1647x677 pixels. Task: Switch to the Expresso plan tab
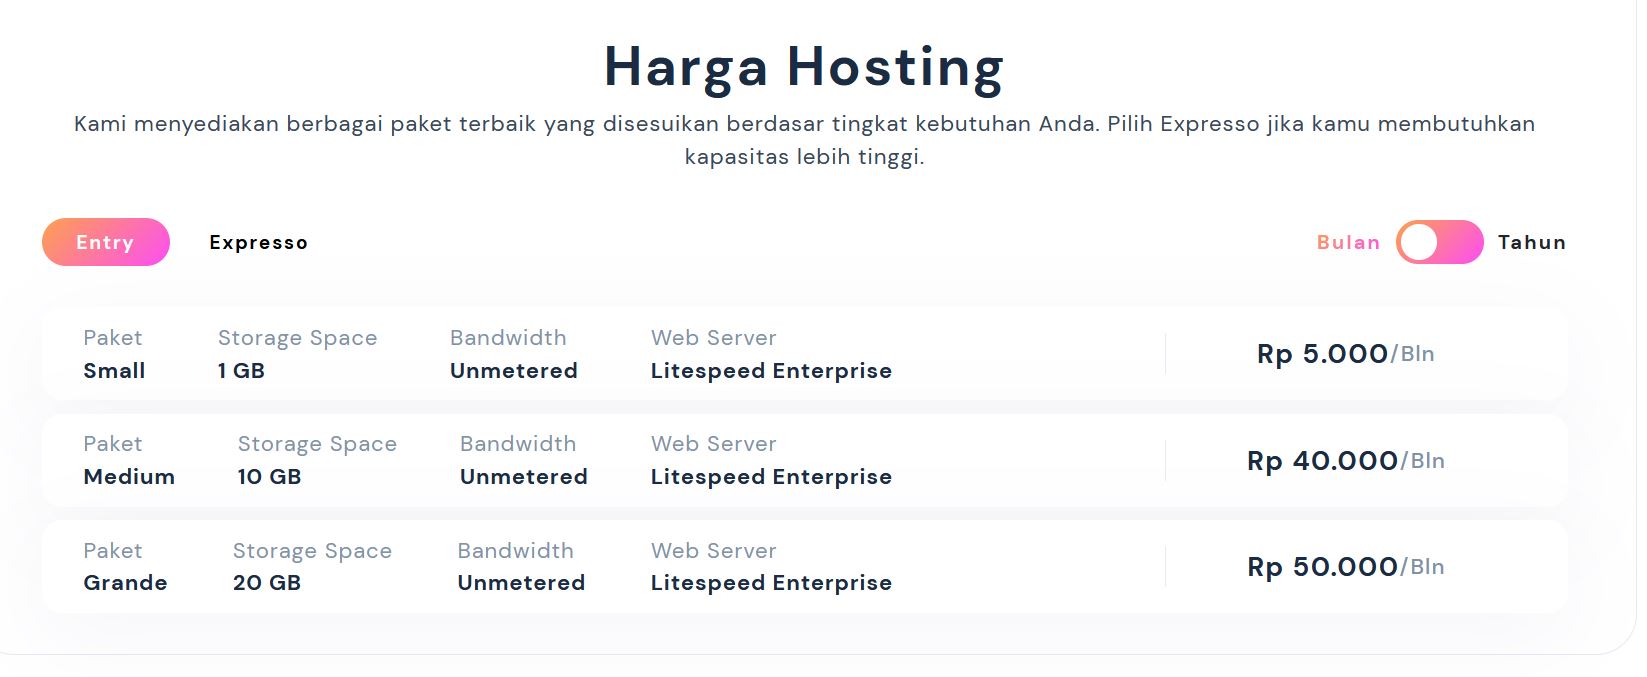(x=258, y=242)
